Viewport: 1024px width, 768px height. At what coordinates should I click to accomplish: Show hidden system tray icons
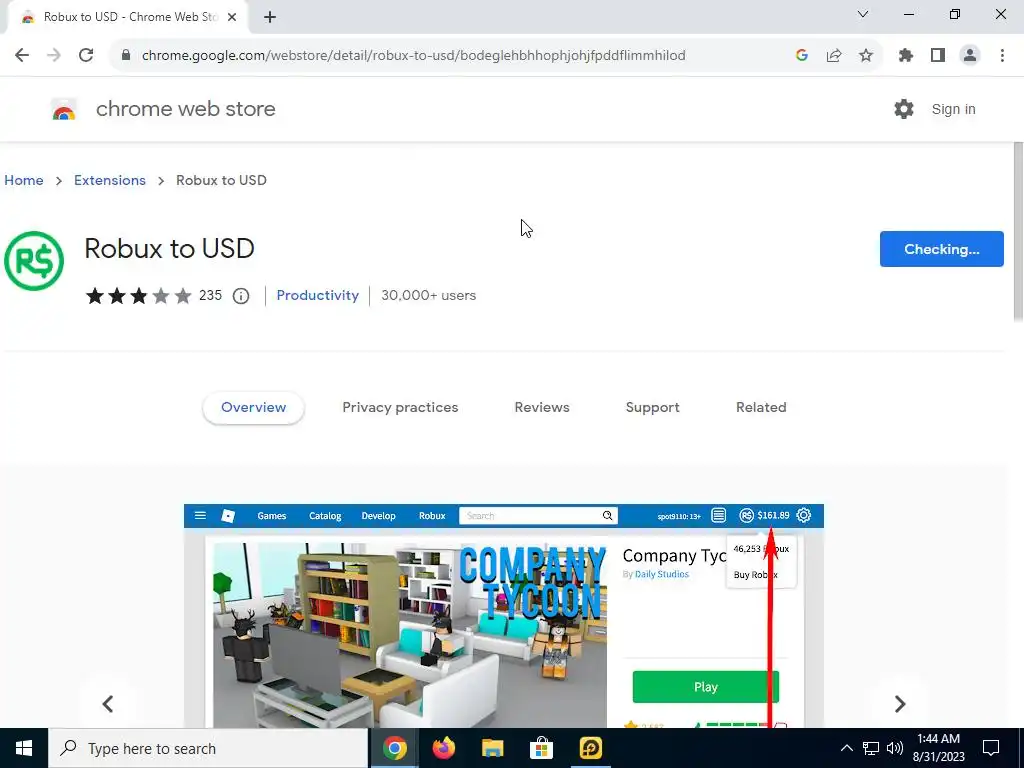point(846,748)
